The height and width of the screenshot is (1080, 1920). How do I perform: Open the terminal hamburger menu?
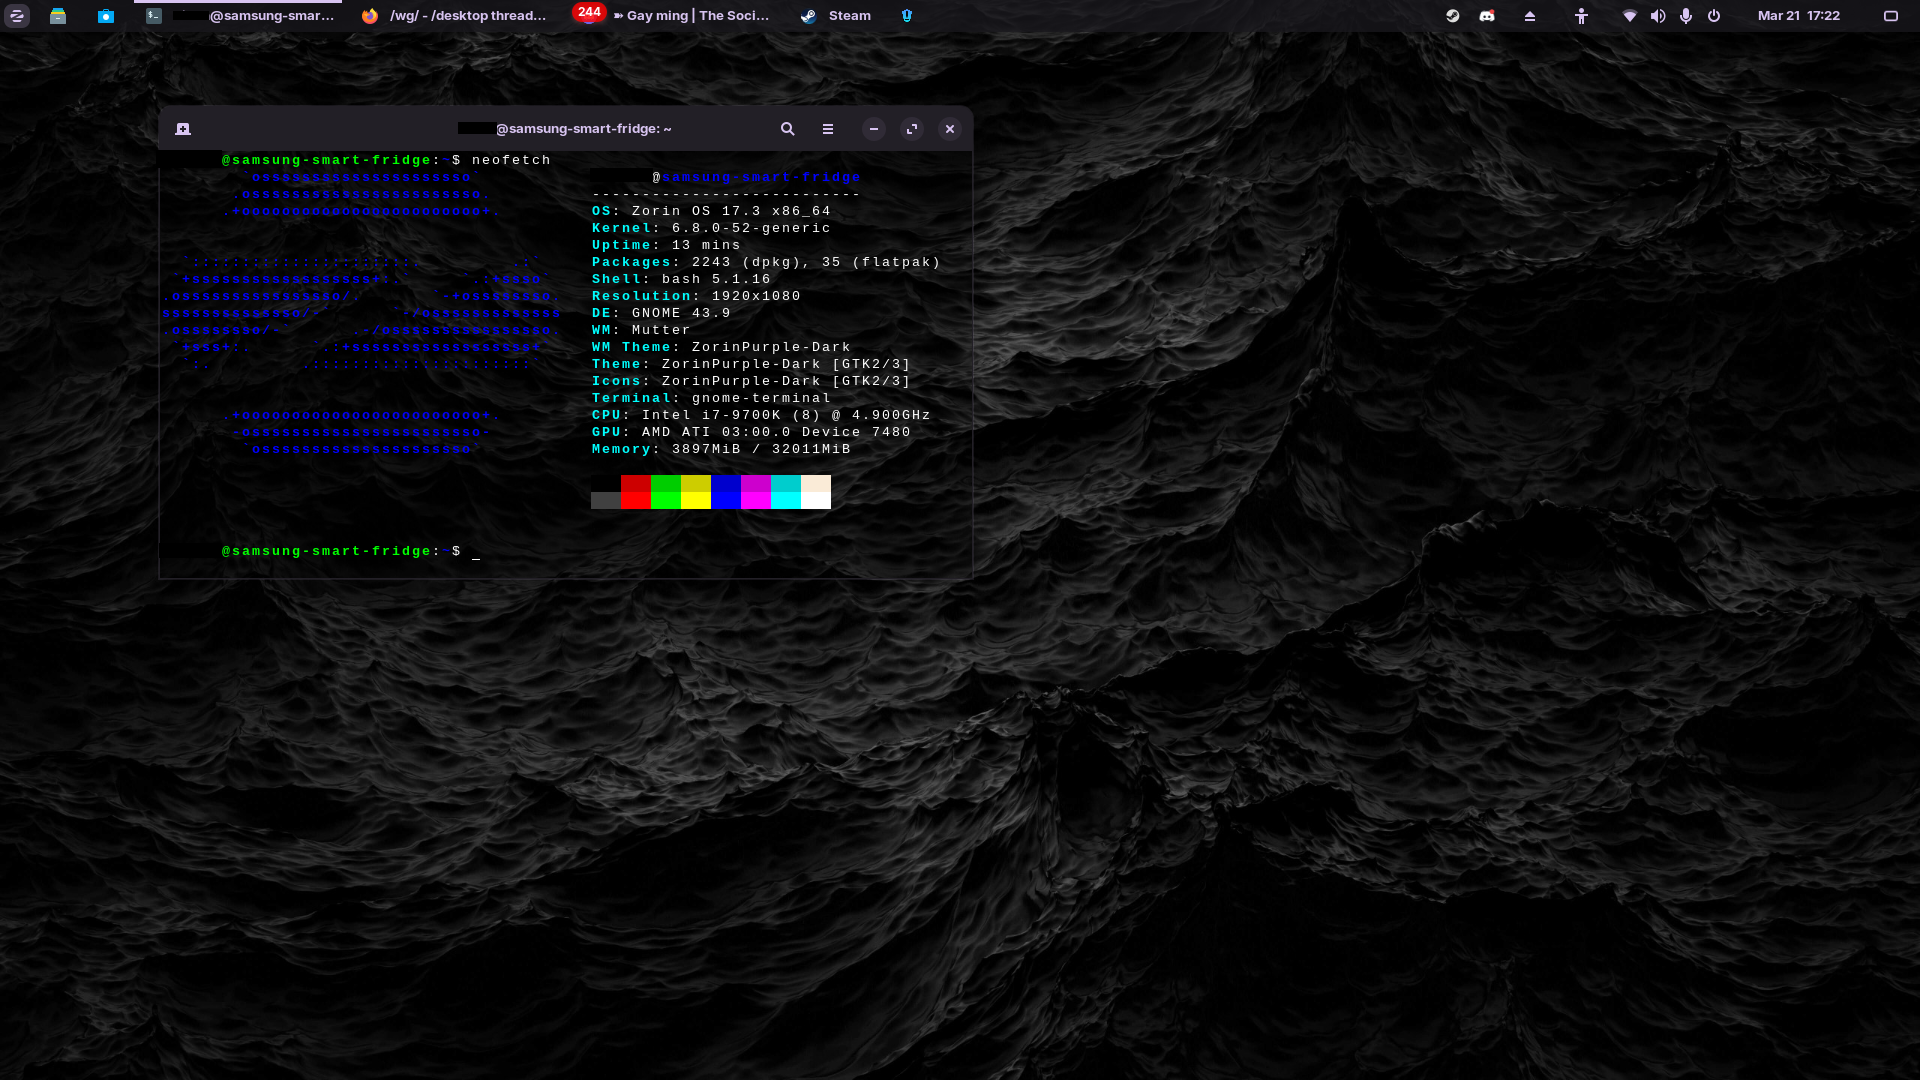click(828, 129)
